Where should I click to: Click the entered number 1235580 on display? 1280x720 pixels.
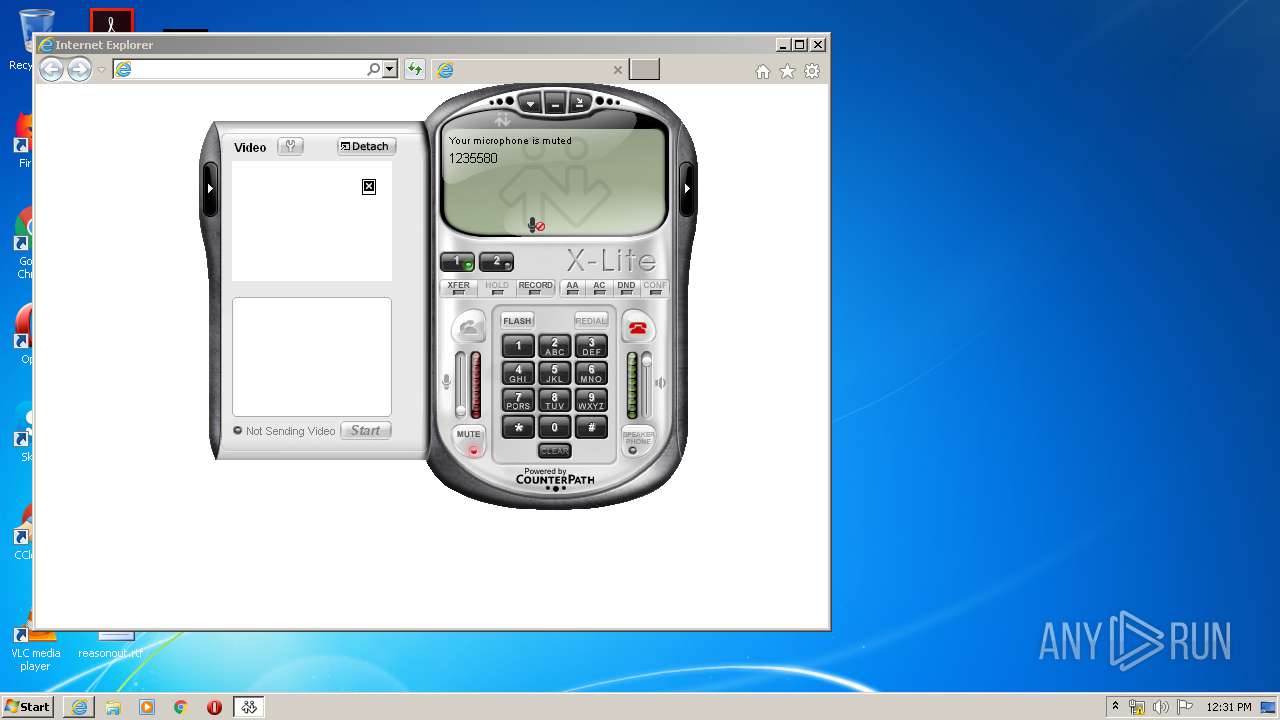(473, 158)
